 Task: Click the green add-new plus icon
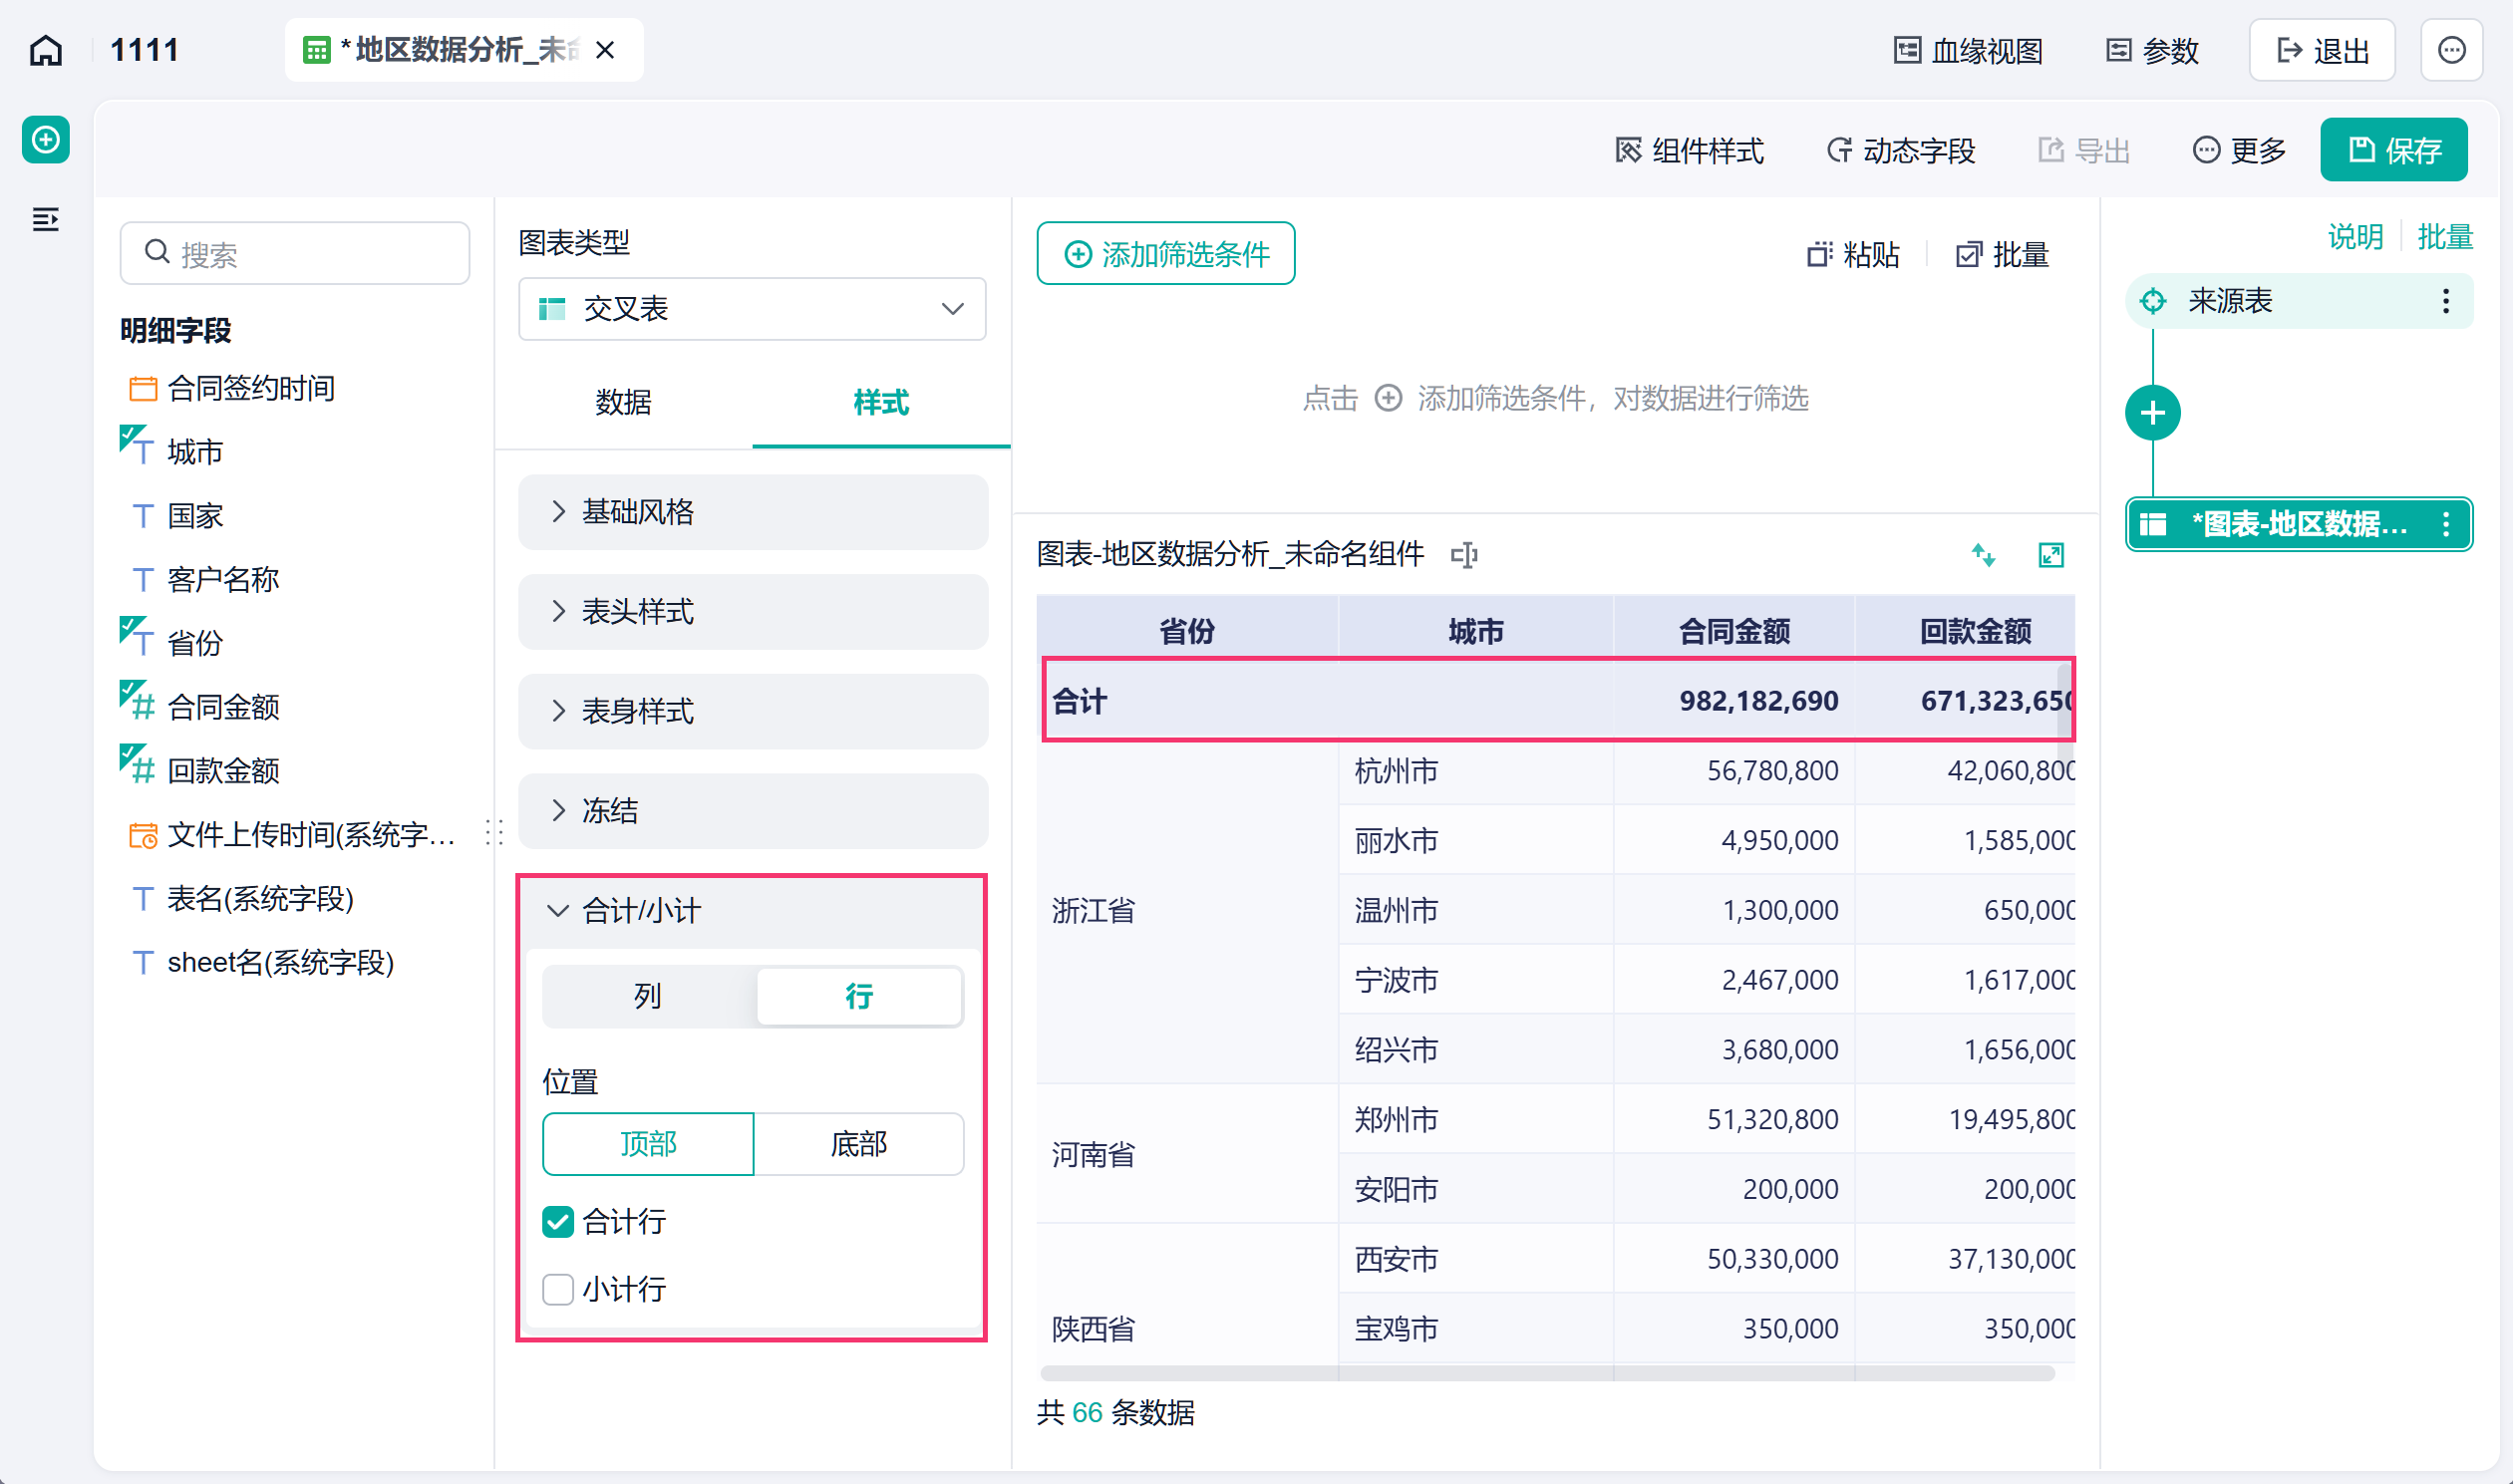[46, 140]
